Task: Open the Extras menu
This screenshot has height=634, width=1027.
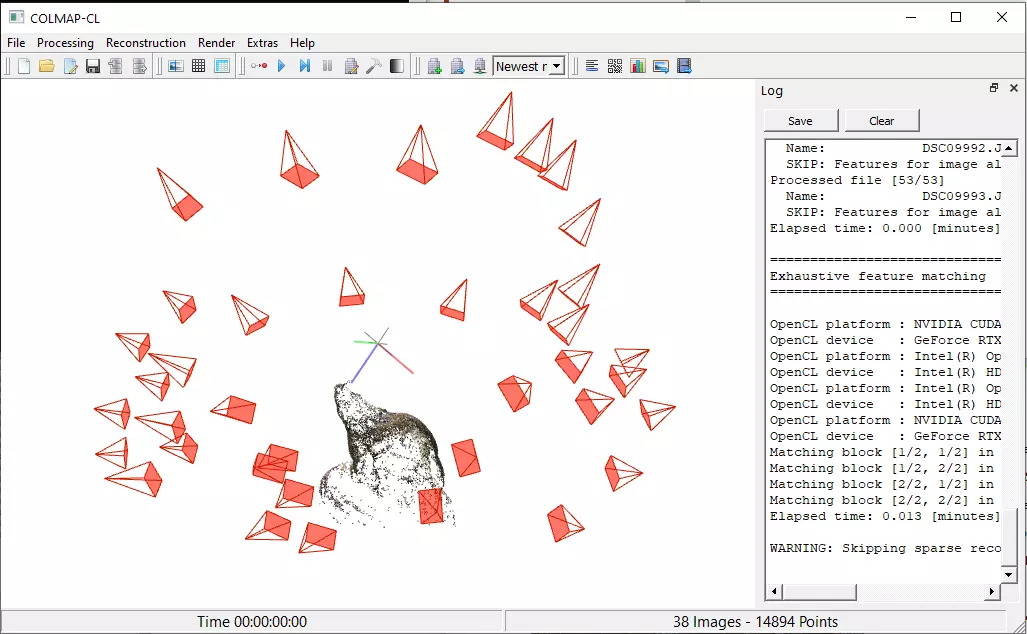Action: pyautogui.click(x=262, y=43)
